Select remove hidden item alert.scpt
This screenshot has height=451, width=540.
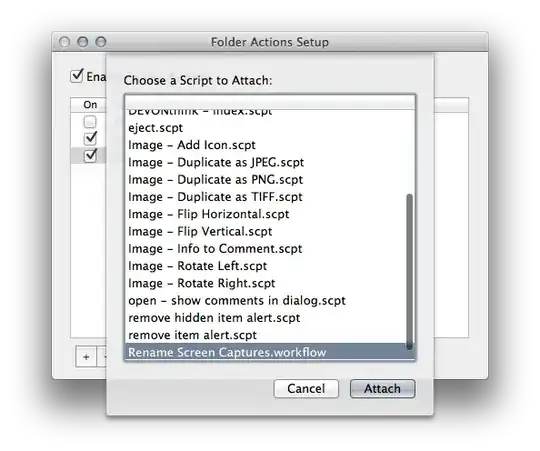270,318
